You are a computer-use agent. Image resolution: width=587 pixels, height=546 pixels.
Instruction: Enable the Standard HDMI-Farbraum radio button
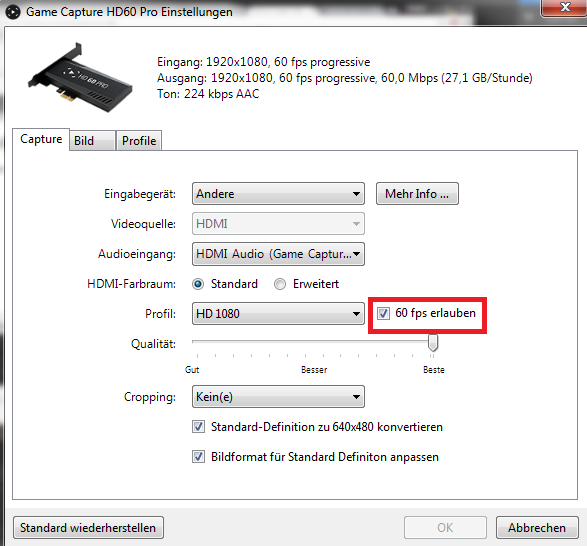198,284
